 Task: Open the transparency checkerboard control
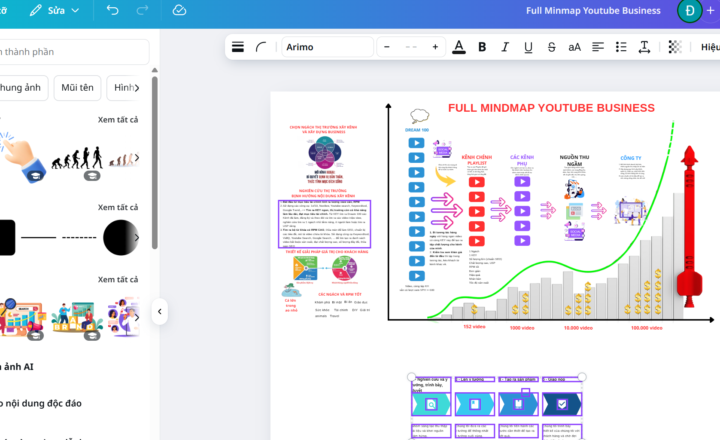(x=675, y=47)
